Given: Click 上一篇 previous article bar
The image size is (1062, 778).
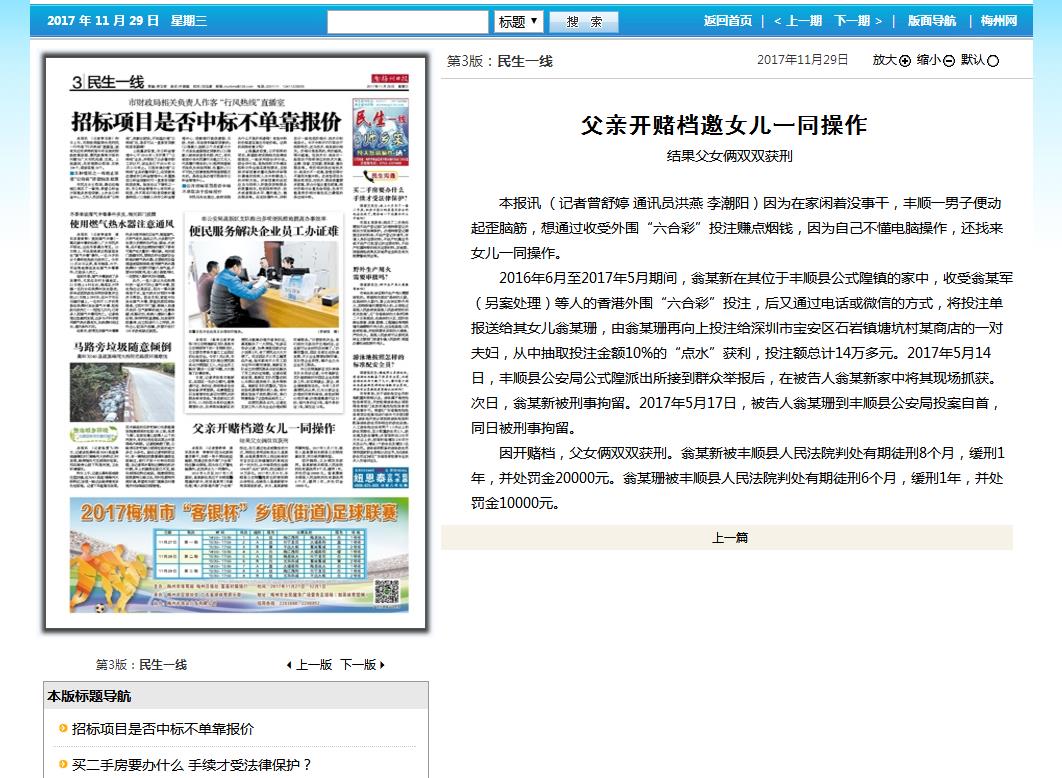Looking at the screenshot, I should [729, 538].
